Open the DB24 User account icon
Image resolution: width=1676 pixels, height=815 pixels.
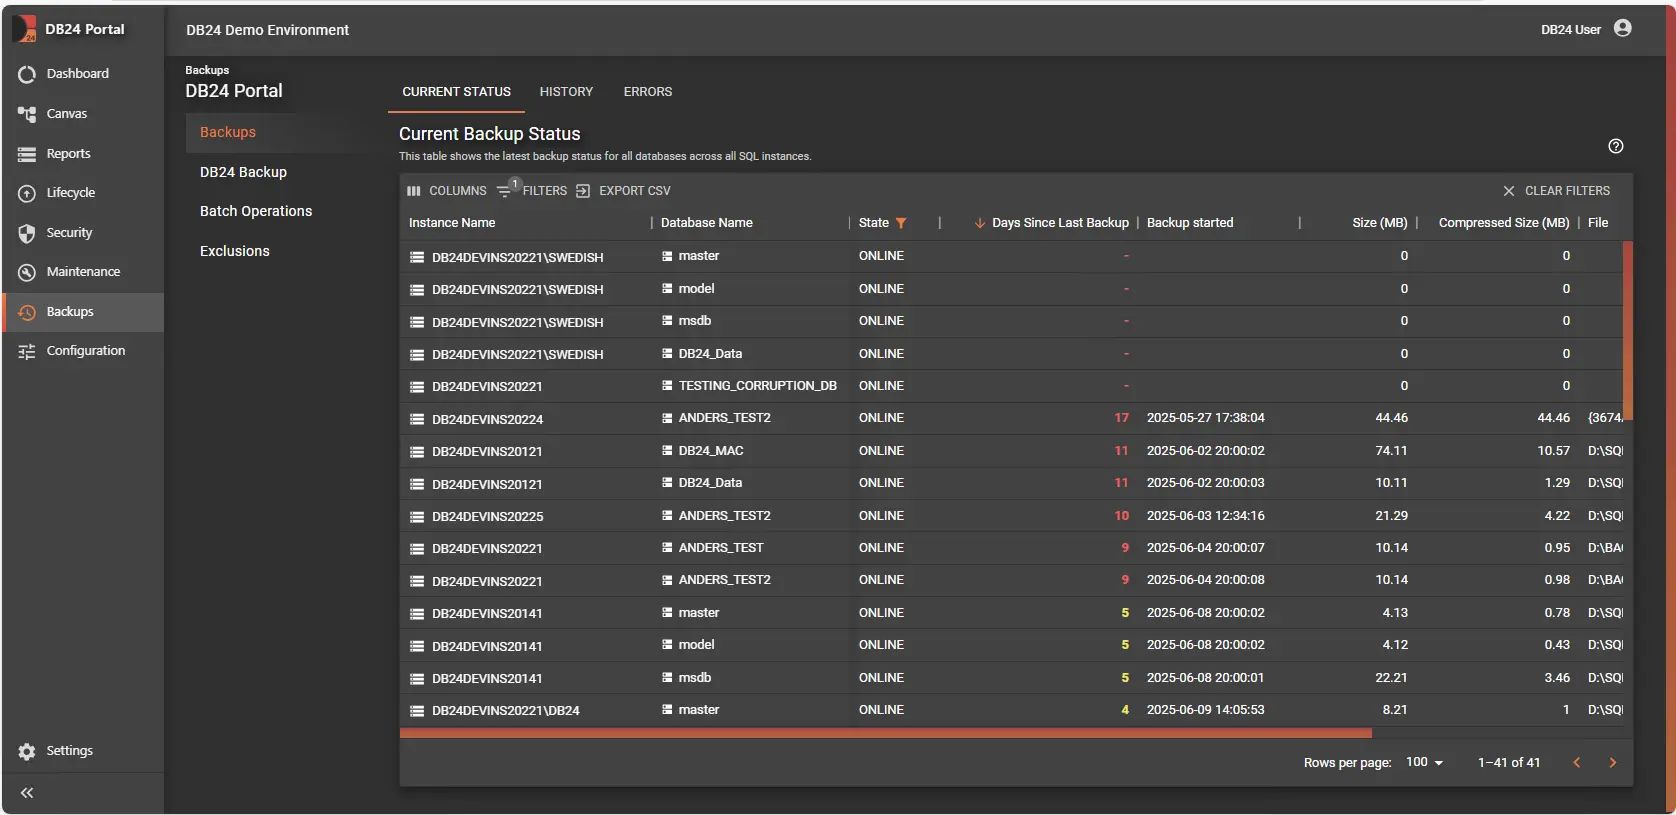pyautogui.click(x=1622, y=29)
